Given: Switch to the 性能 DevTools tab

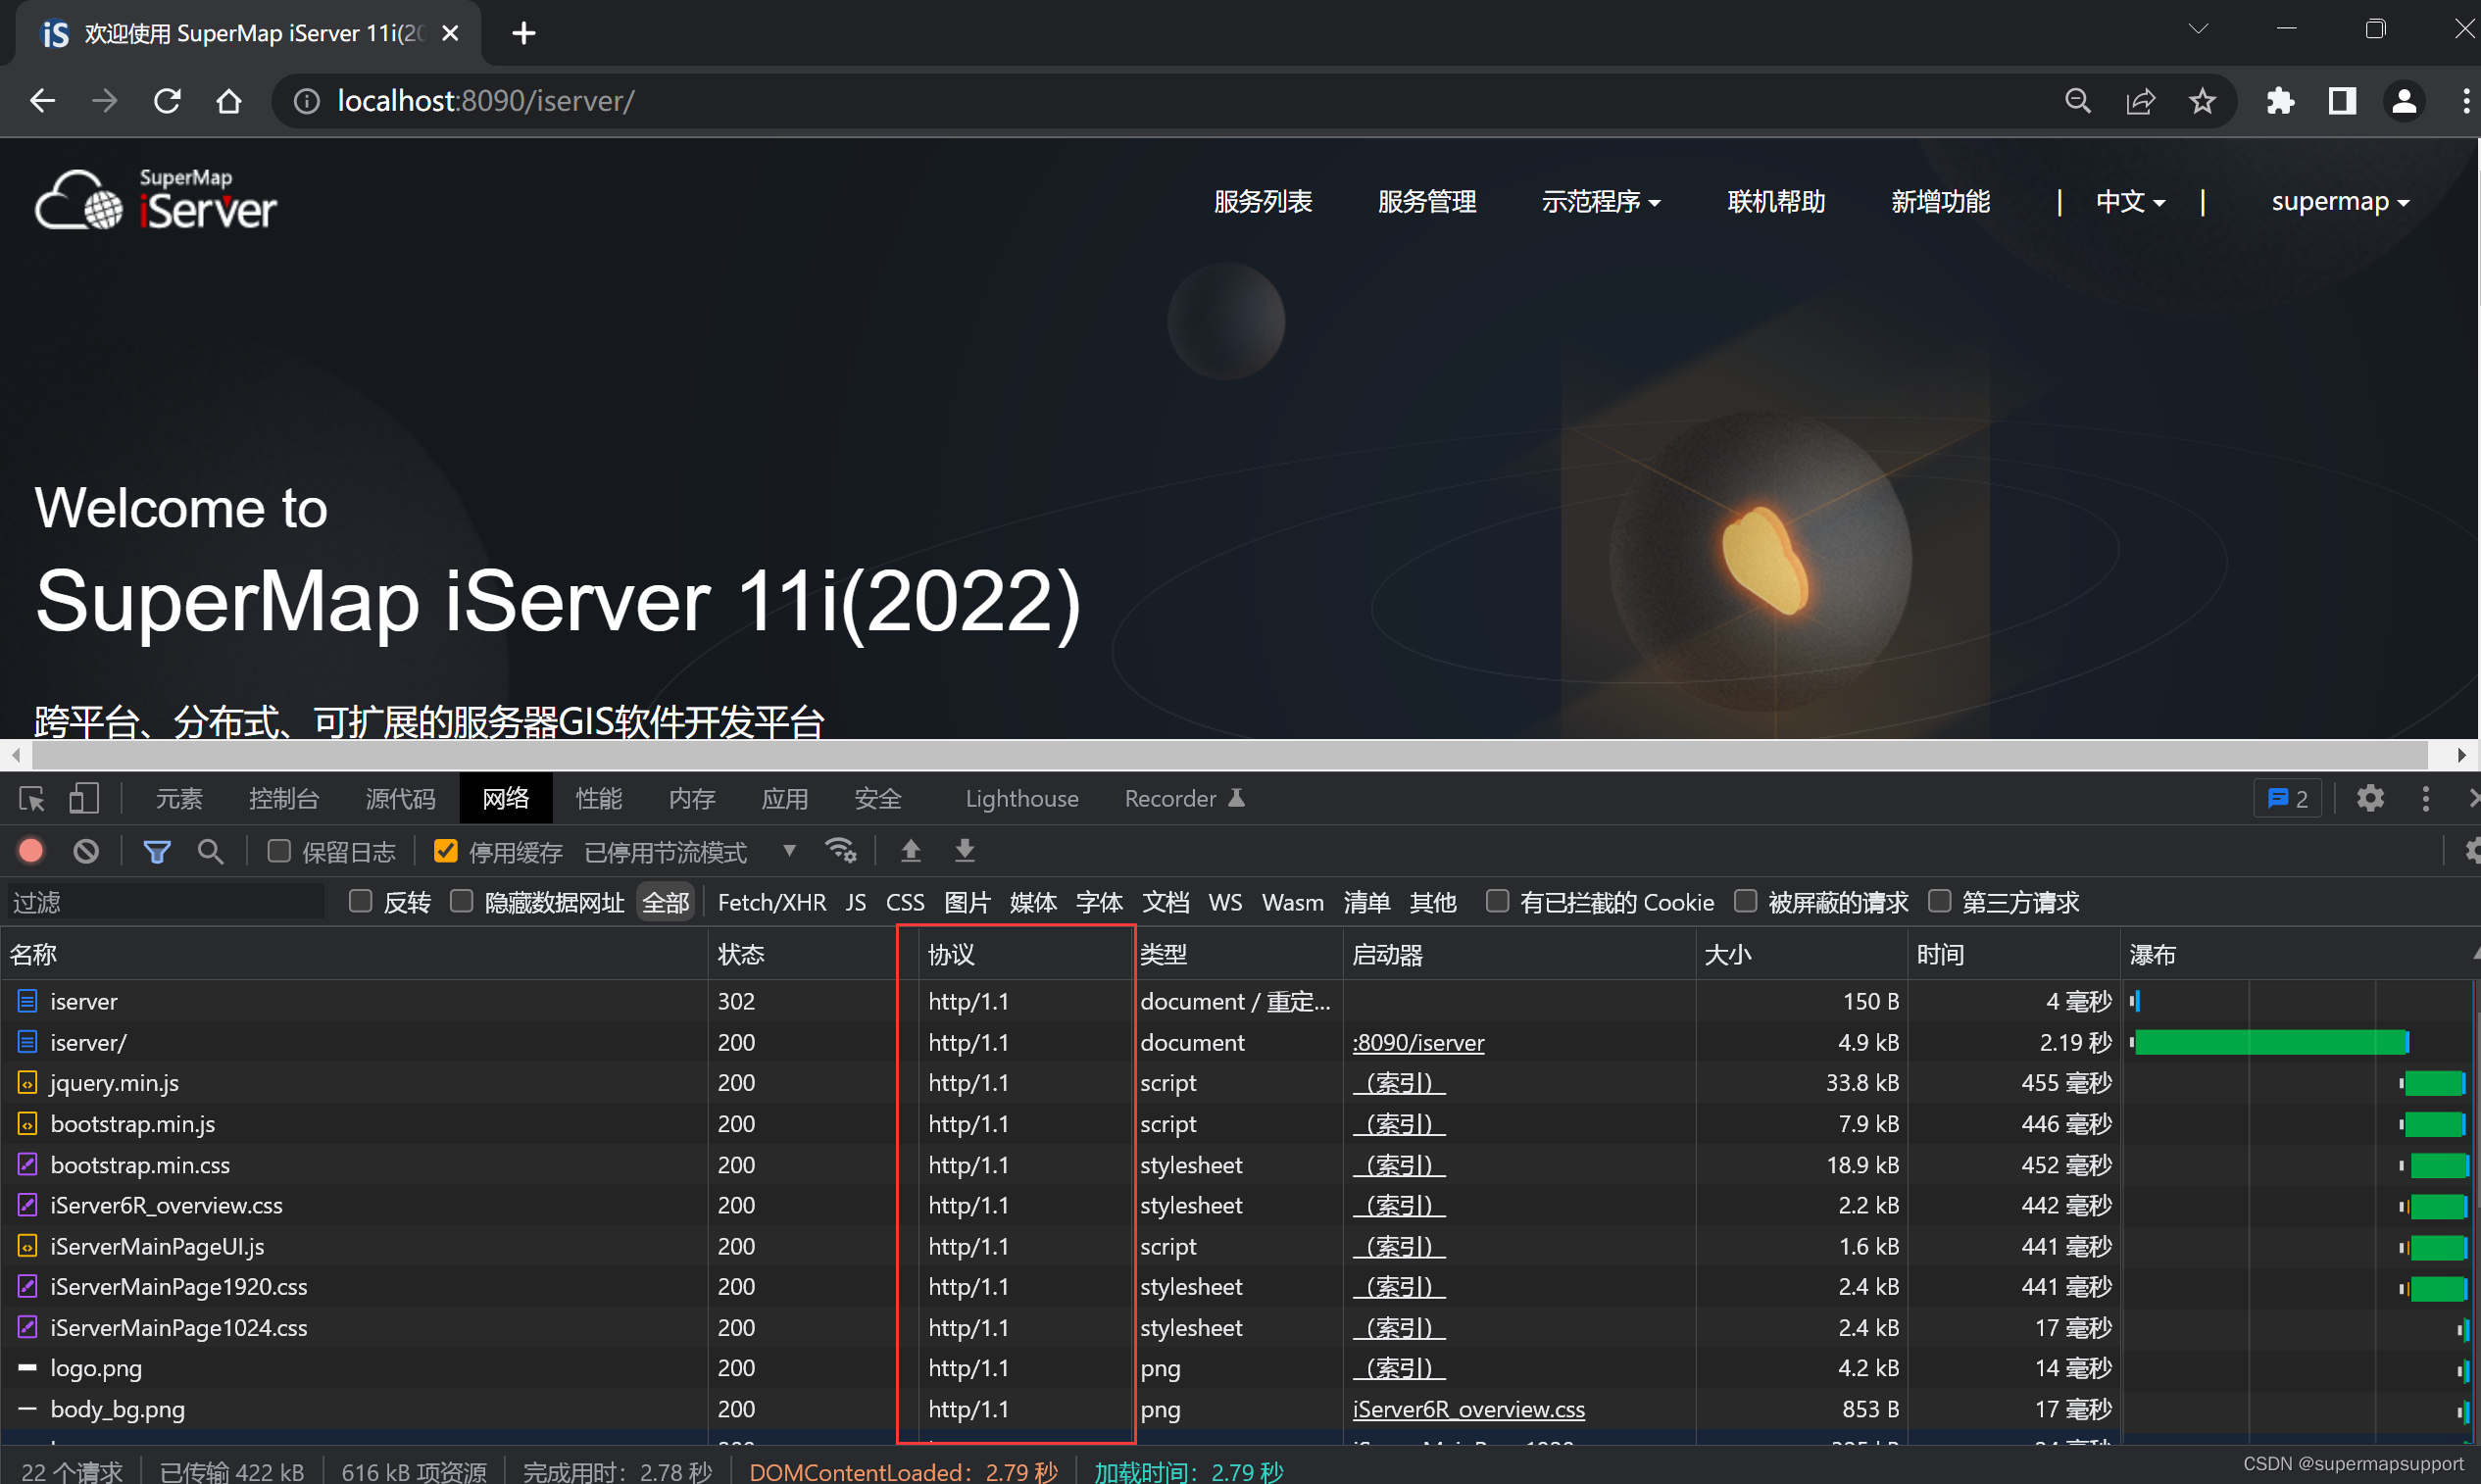Looking at the screenshot, I should [599, 799].
